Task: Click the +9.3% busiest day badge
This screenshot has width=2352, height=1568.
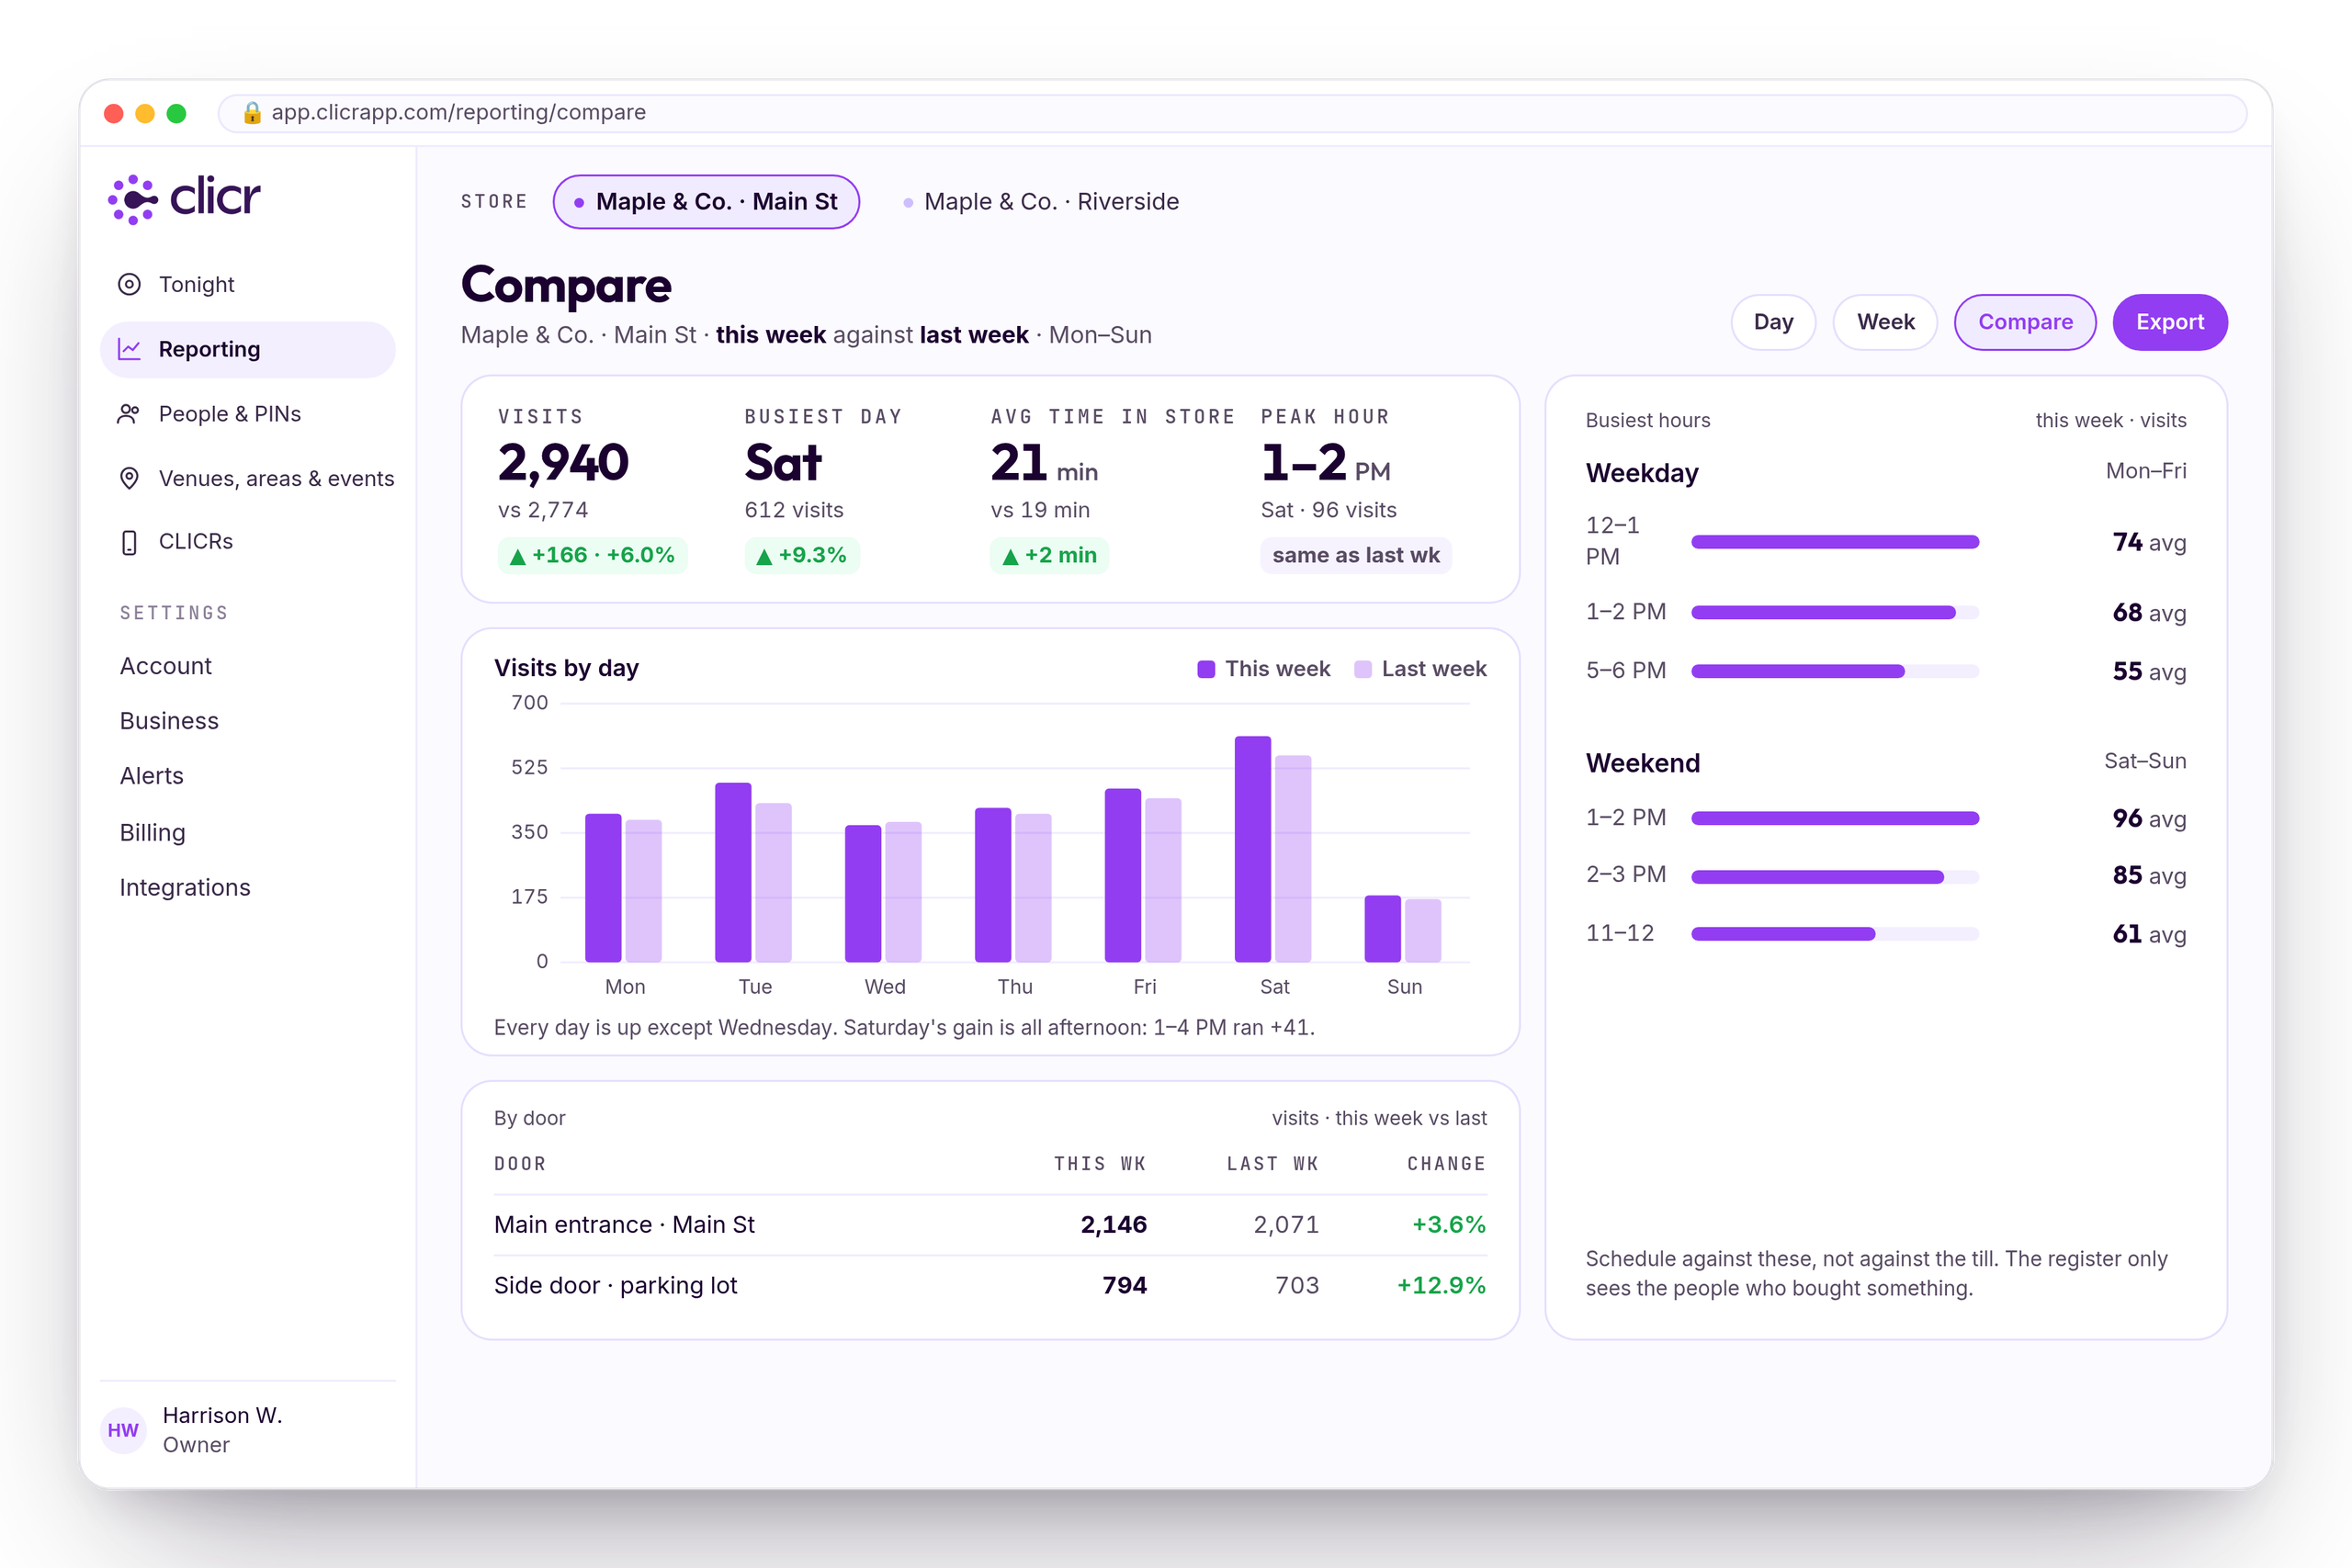Action: click(802, 556)
